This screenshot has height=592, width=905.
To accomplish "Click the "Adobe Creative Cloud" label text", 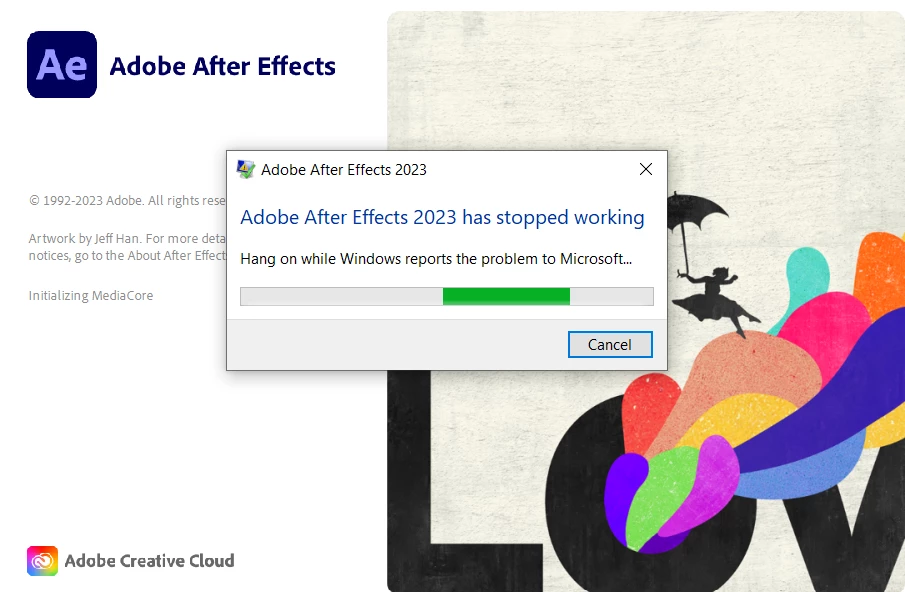I will coord(149,561).
